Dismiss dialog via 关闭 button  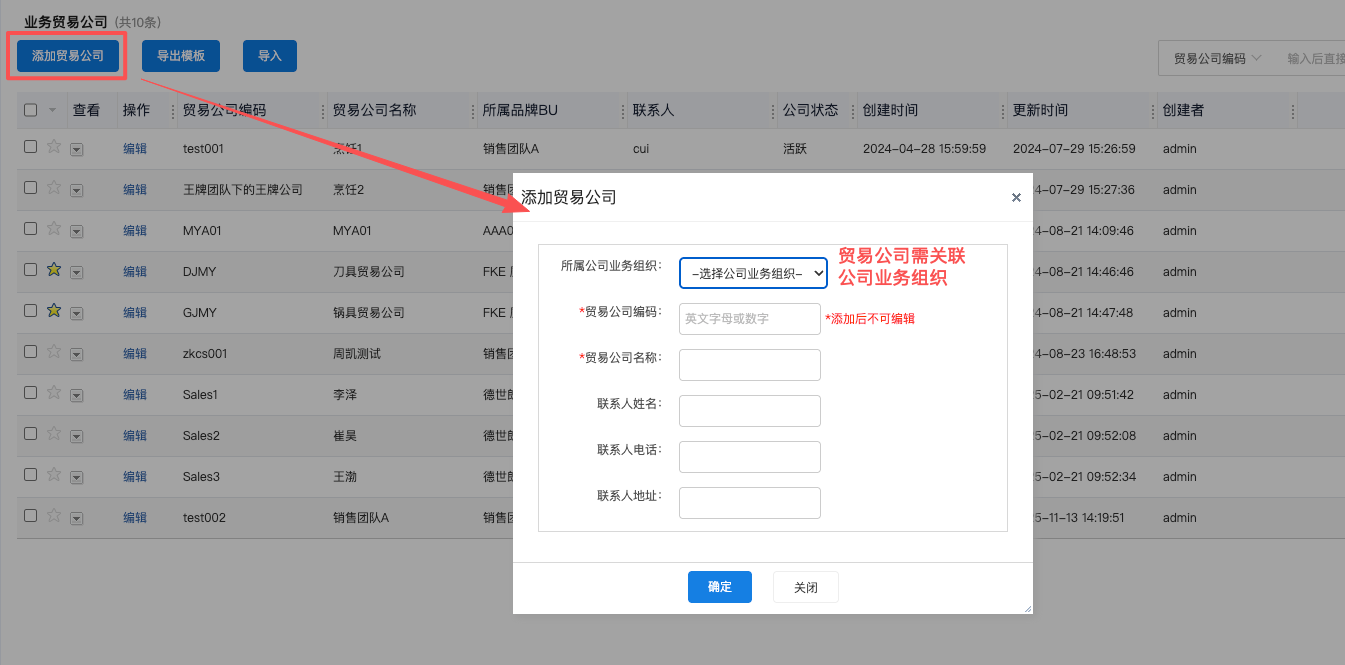point(806,587)
